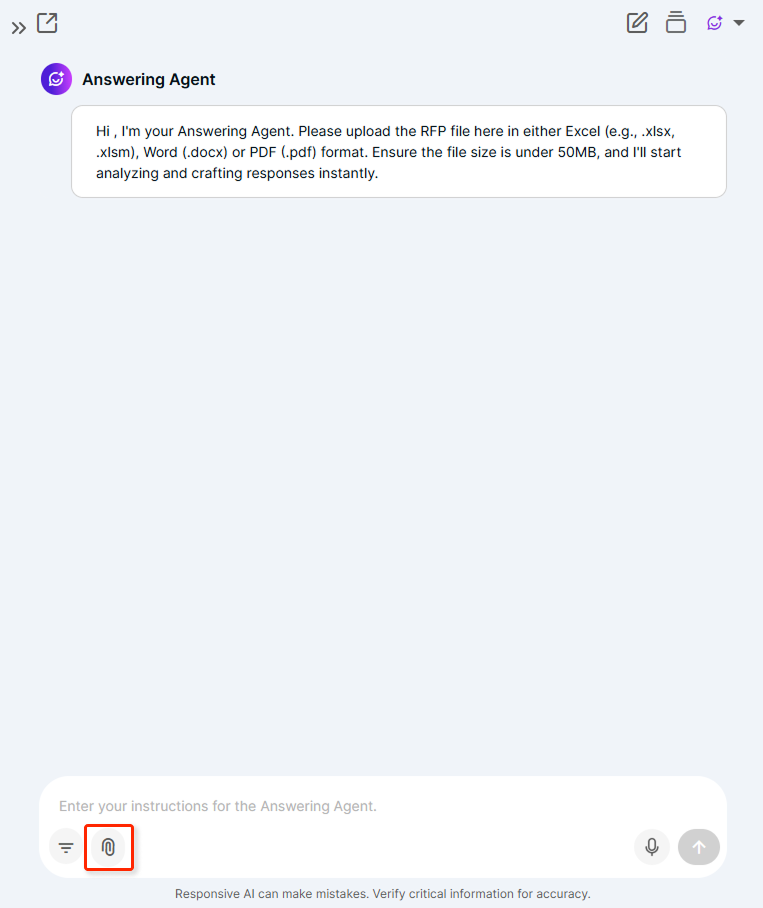Open the filter options icon

coord(66,848)
